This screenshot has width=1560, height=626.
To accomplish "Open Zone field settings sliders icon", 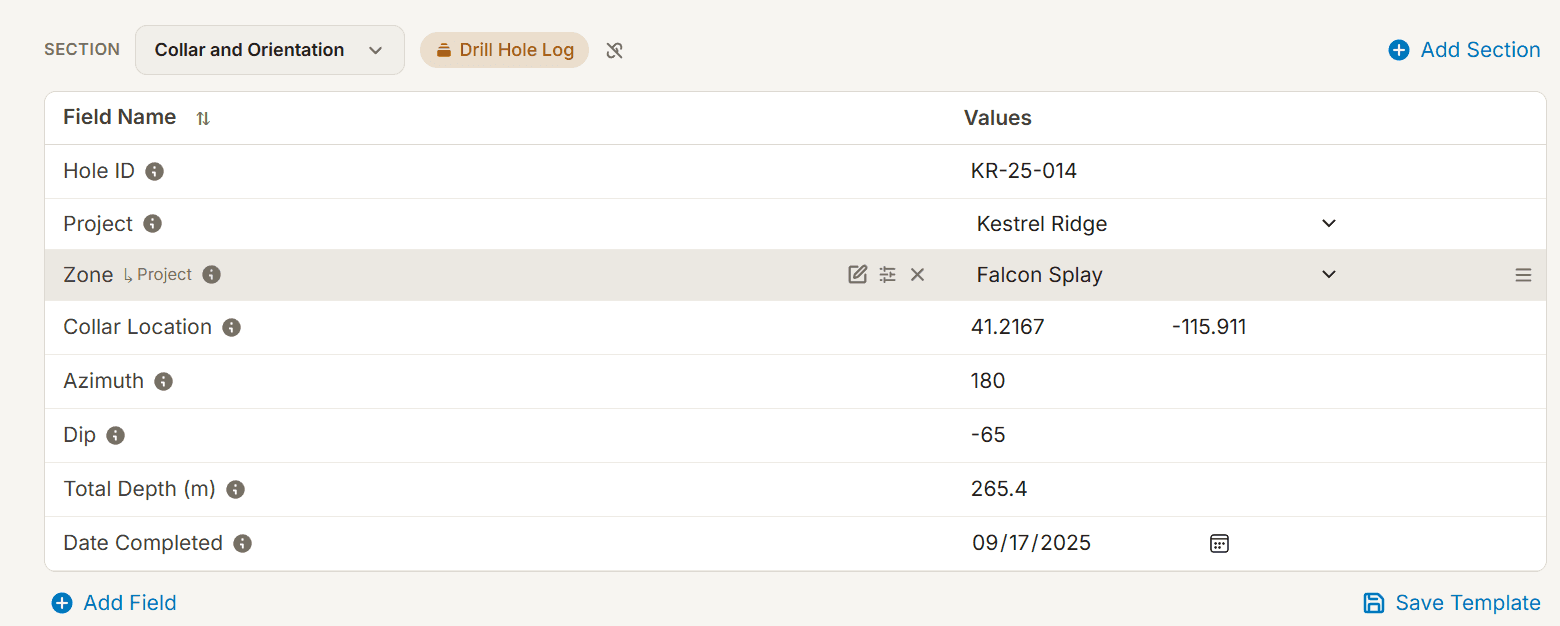I will (x=887, y=275).
